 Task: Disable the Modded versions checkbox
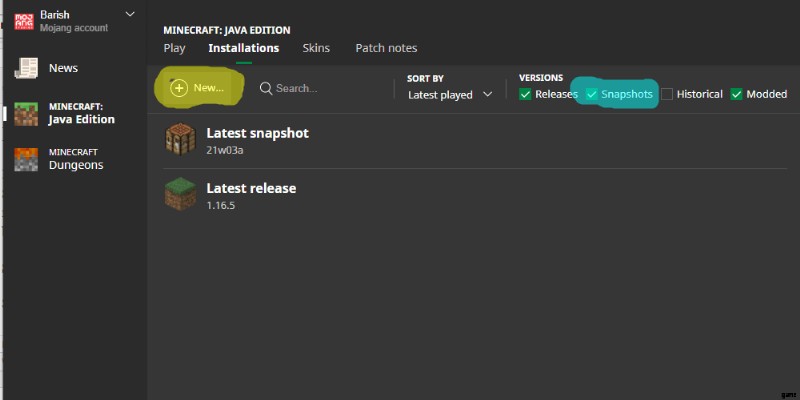point(737,94)
